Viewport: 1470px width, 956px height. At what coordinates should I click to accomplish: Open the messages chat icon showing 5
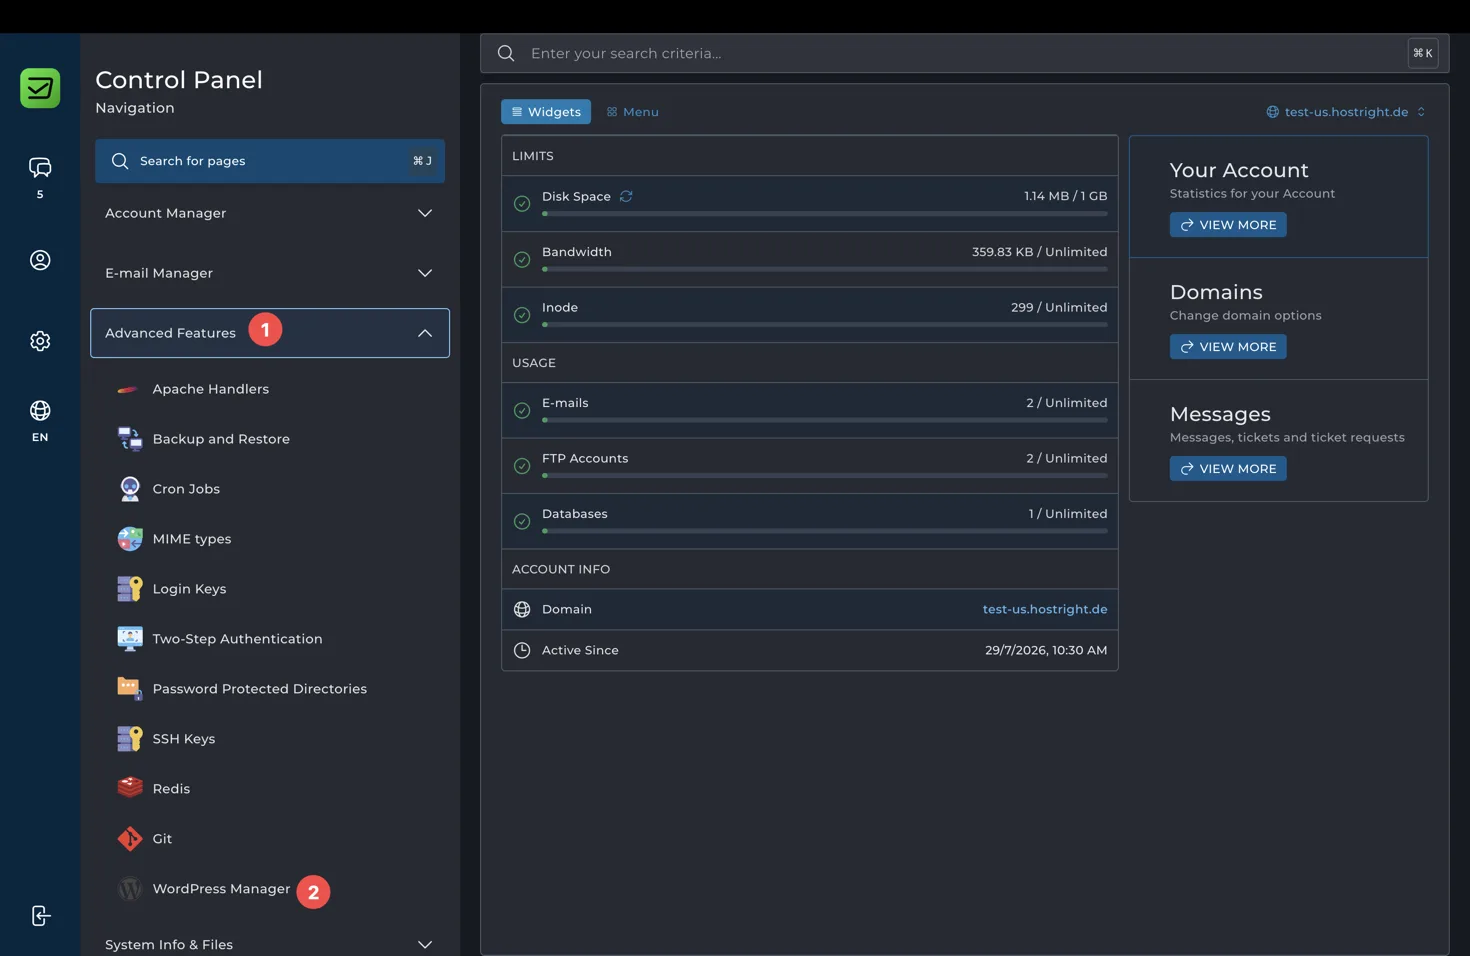(x=40, y=168)
